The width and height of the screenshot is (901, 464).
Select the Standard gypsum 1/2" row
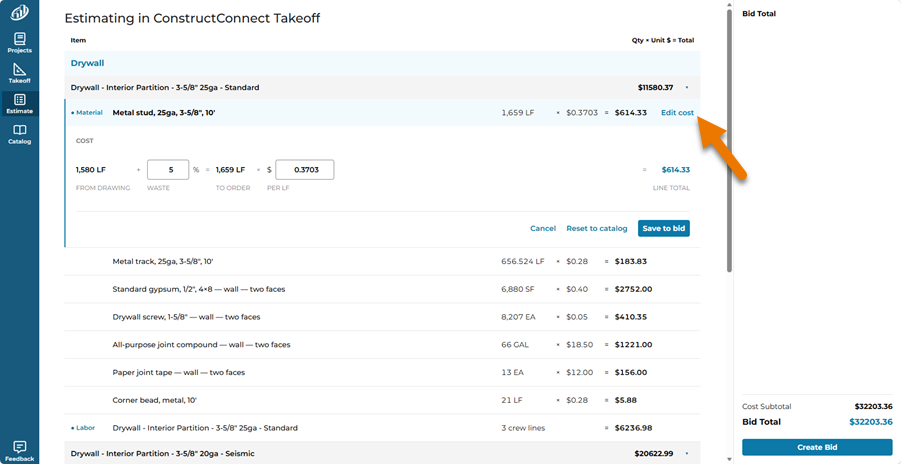tap(383, 289)
